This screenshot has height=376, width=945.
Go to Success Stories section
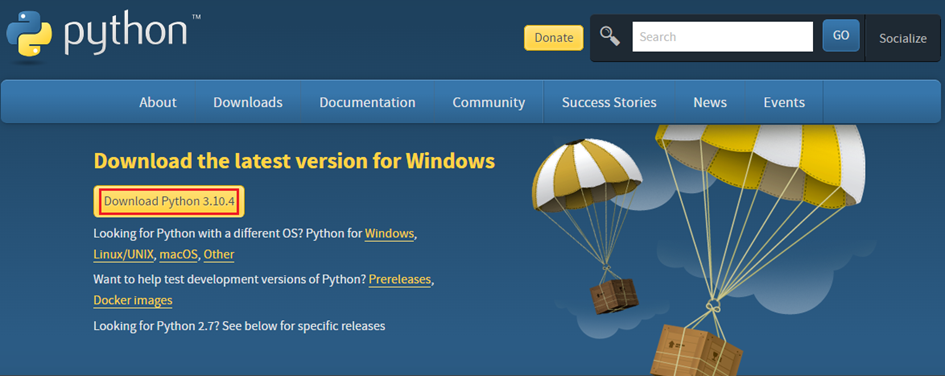point(609,102)
